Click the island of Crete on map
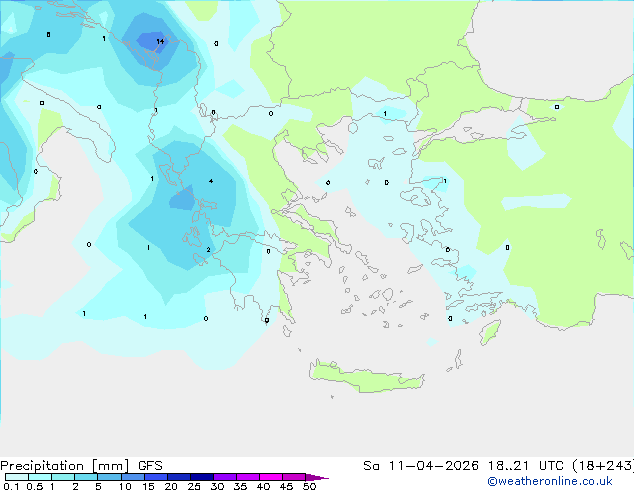 pyautogui.click(x=366, y=377)
